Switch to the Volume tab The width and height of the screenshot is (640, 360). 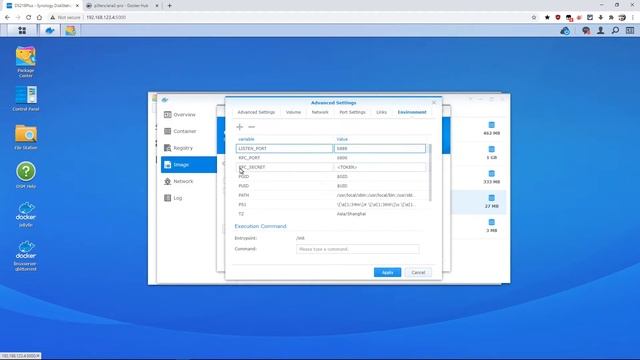[x=293, y=112]
